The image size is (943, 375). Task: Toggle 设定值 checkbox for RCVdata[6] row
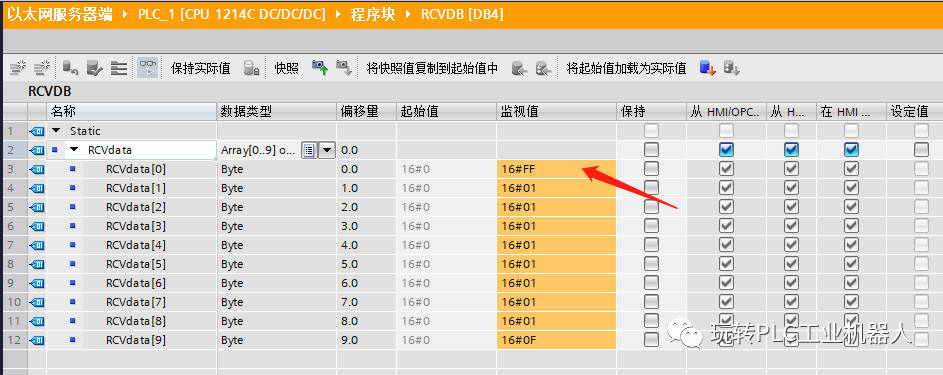(921, 283)
